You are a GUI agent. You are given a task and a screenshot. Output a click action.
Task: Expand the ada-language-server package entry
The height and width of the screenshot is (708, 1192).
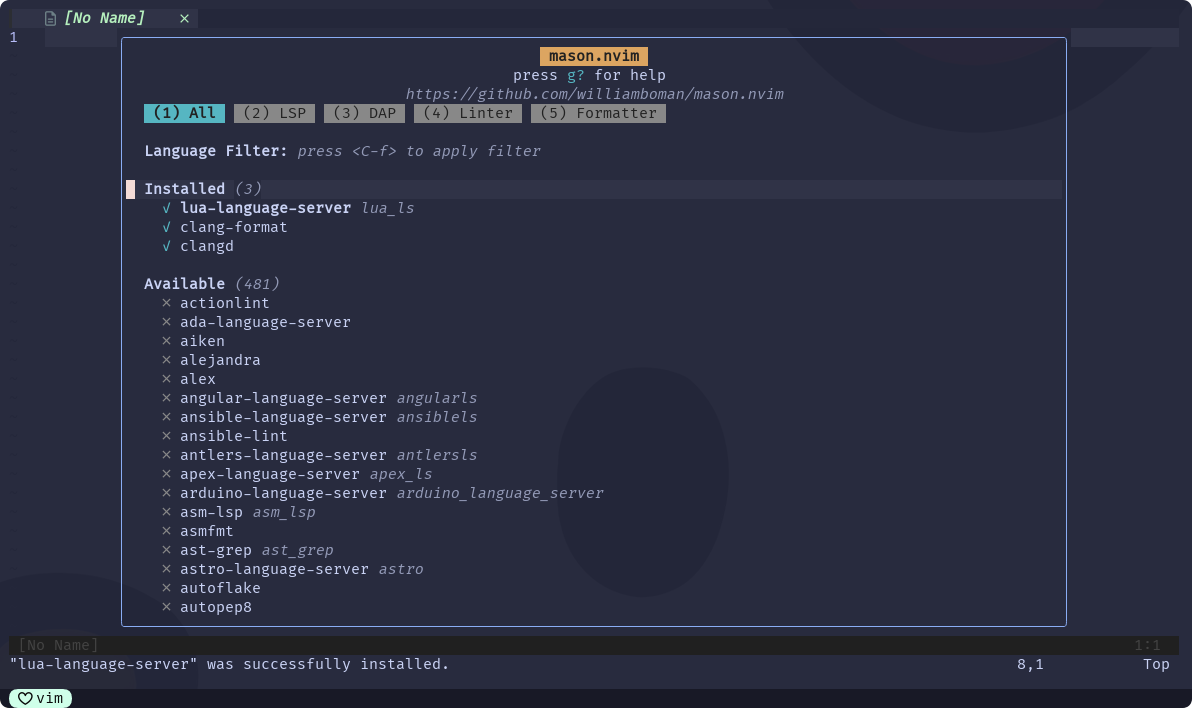point(265,322)
